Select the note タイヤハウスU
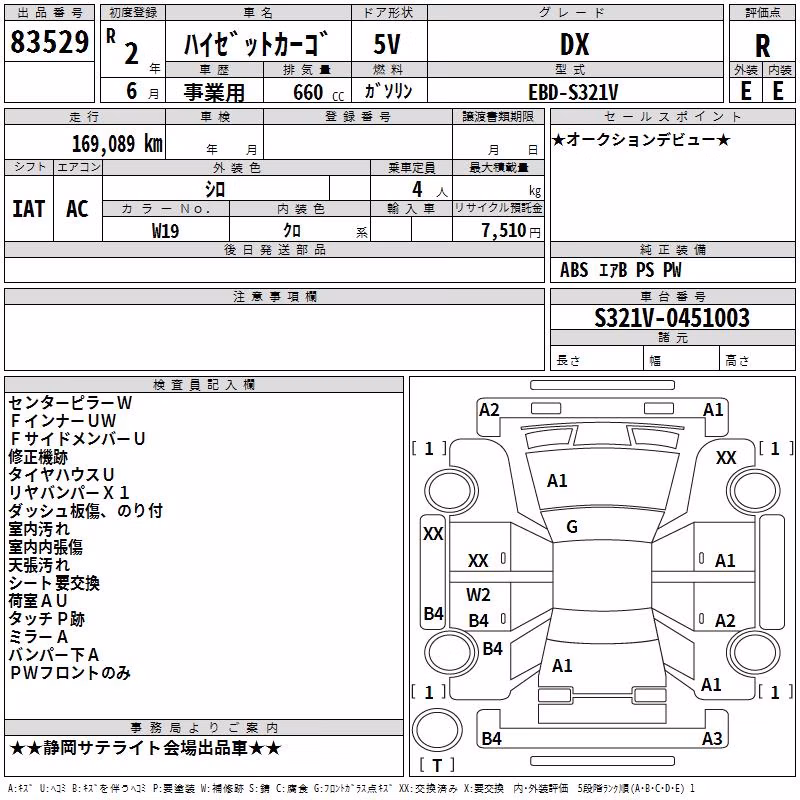 coord(61,475)
